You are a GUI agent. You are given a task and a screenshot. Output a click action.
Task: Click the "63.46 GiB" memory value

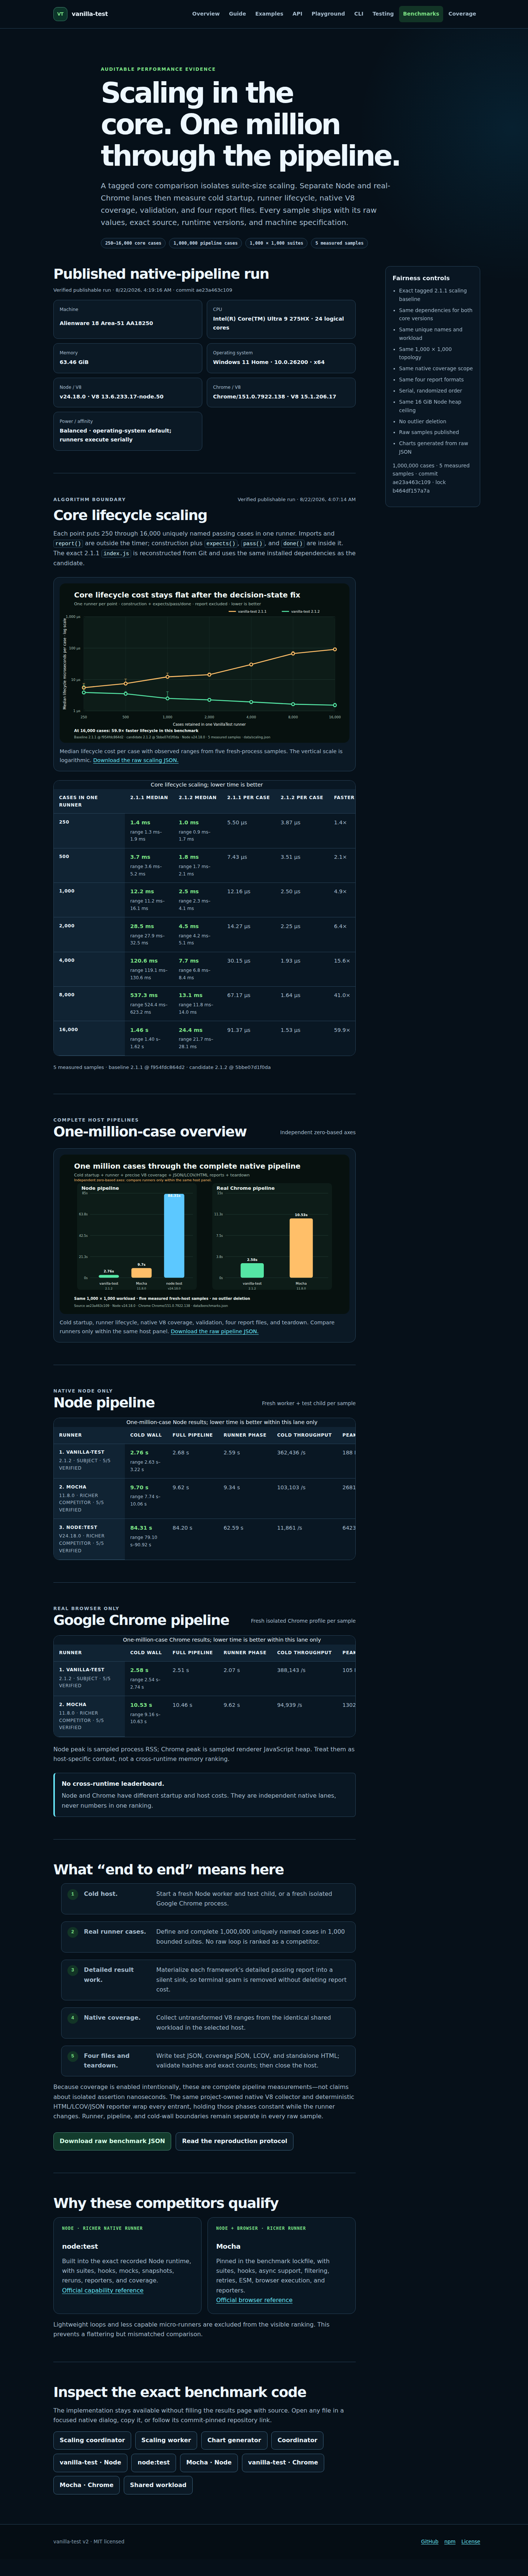coord(74,362)
